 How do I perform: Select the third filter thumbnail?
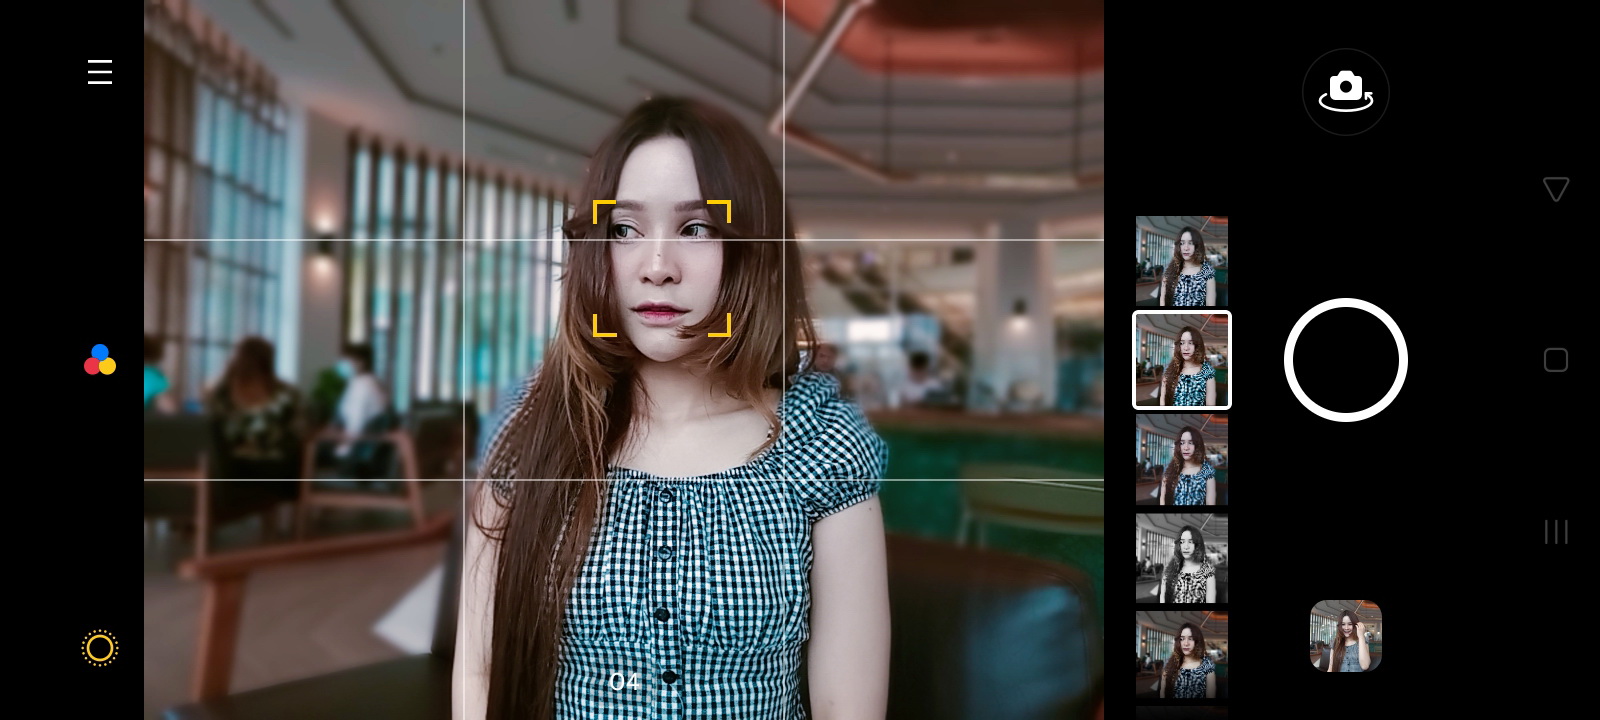point(1182,459)
